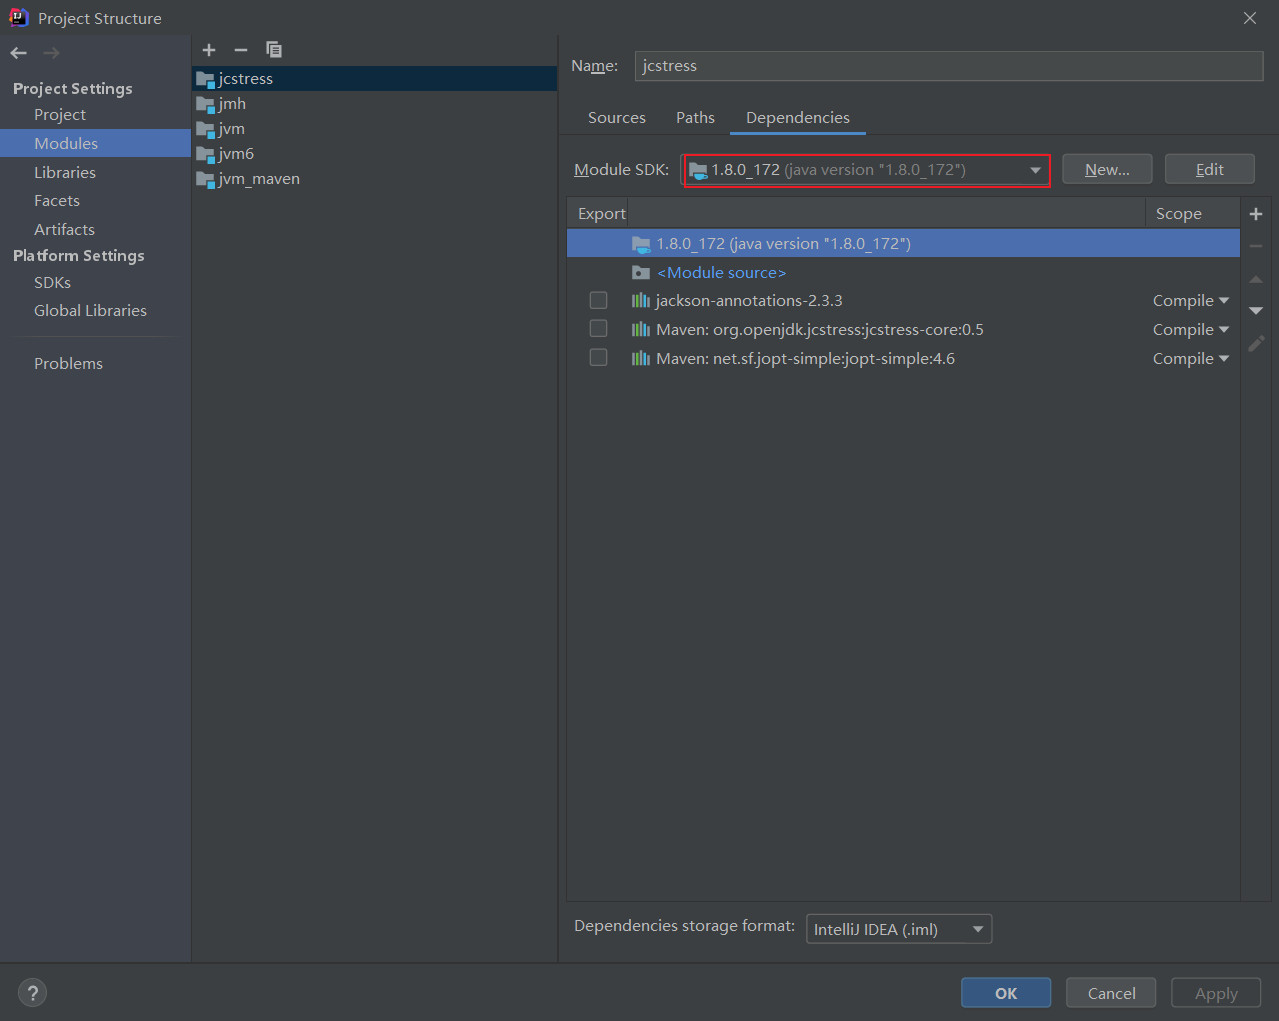Open the Scope dropdown for jackson-annotations
Image resolution: width=1279 pixels, height=1021 pixels.
tap(1192, 299)
